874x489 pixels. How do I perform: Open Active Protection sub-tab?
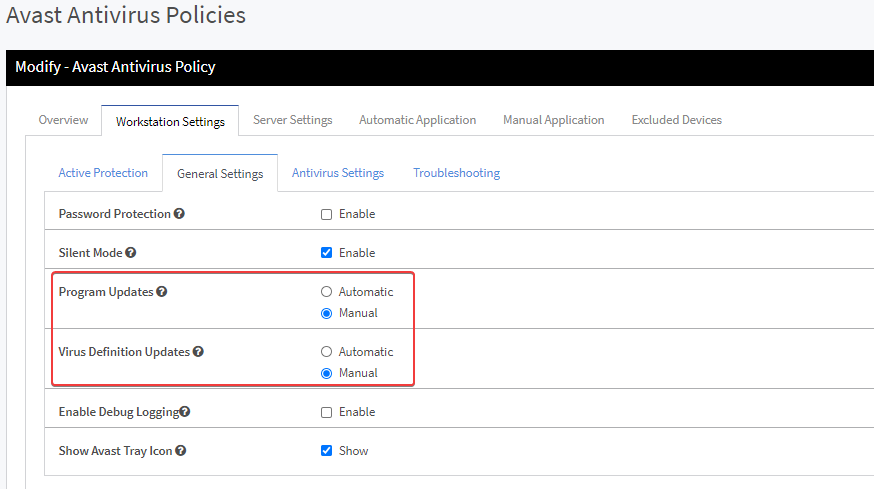[103, 173]
